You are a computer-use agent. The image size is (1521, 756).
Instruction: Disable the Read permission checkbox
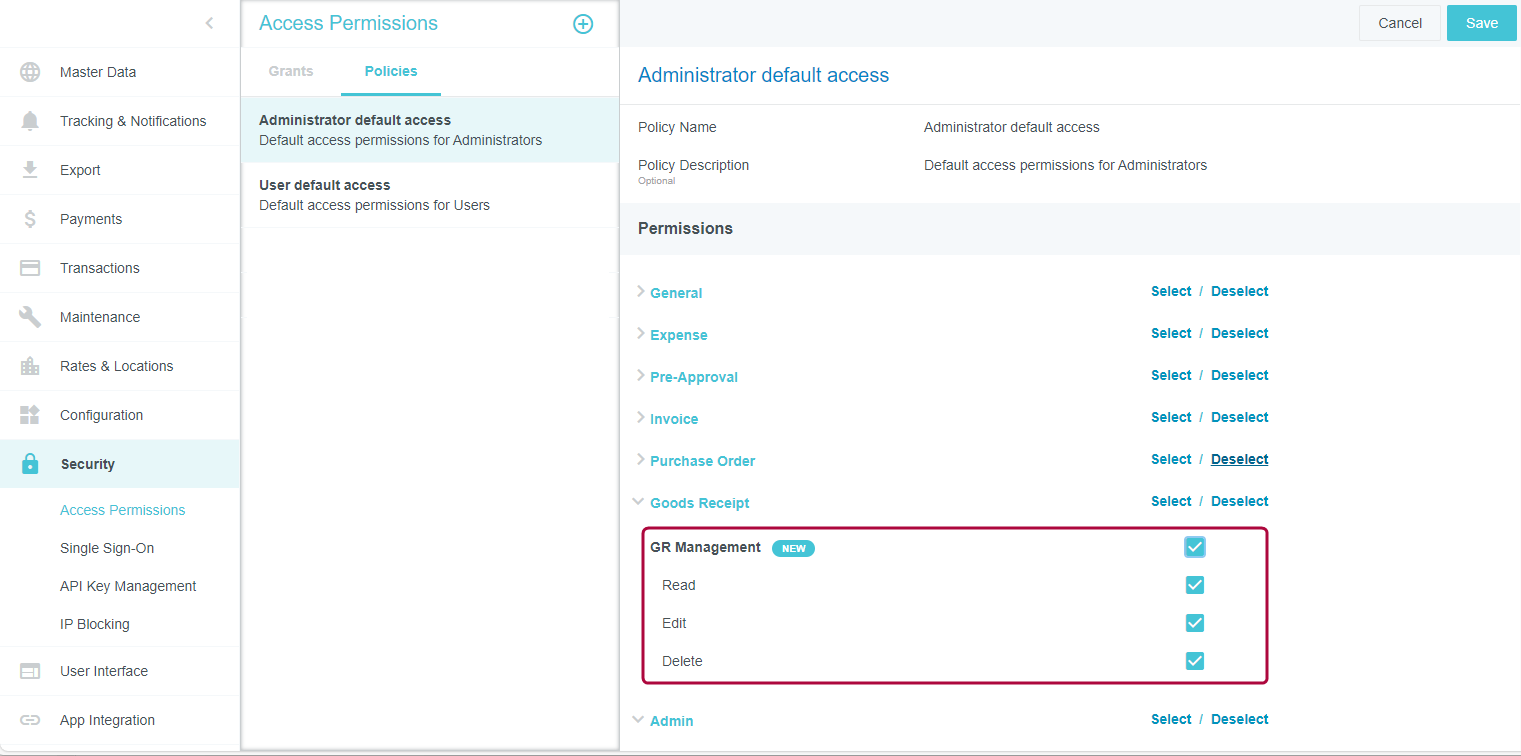[1194, 585]
